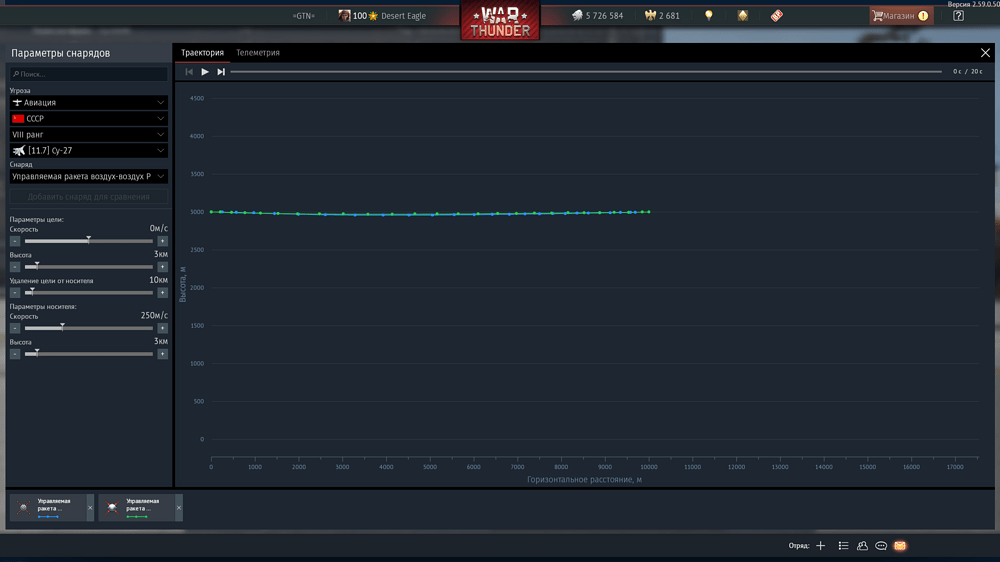Click the War Thunder logo
The height and width of the screenshot is (562, 1000).
pyautogui.click(x=500, y=20)
